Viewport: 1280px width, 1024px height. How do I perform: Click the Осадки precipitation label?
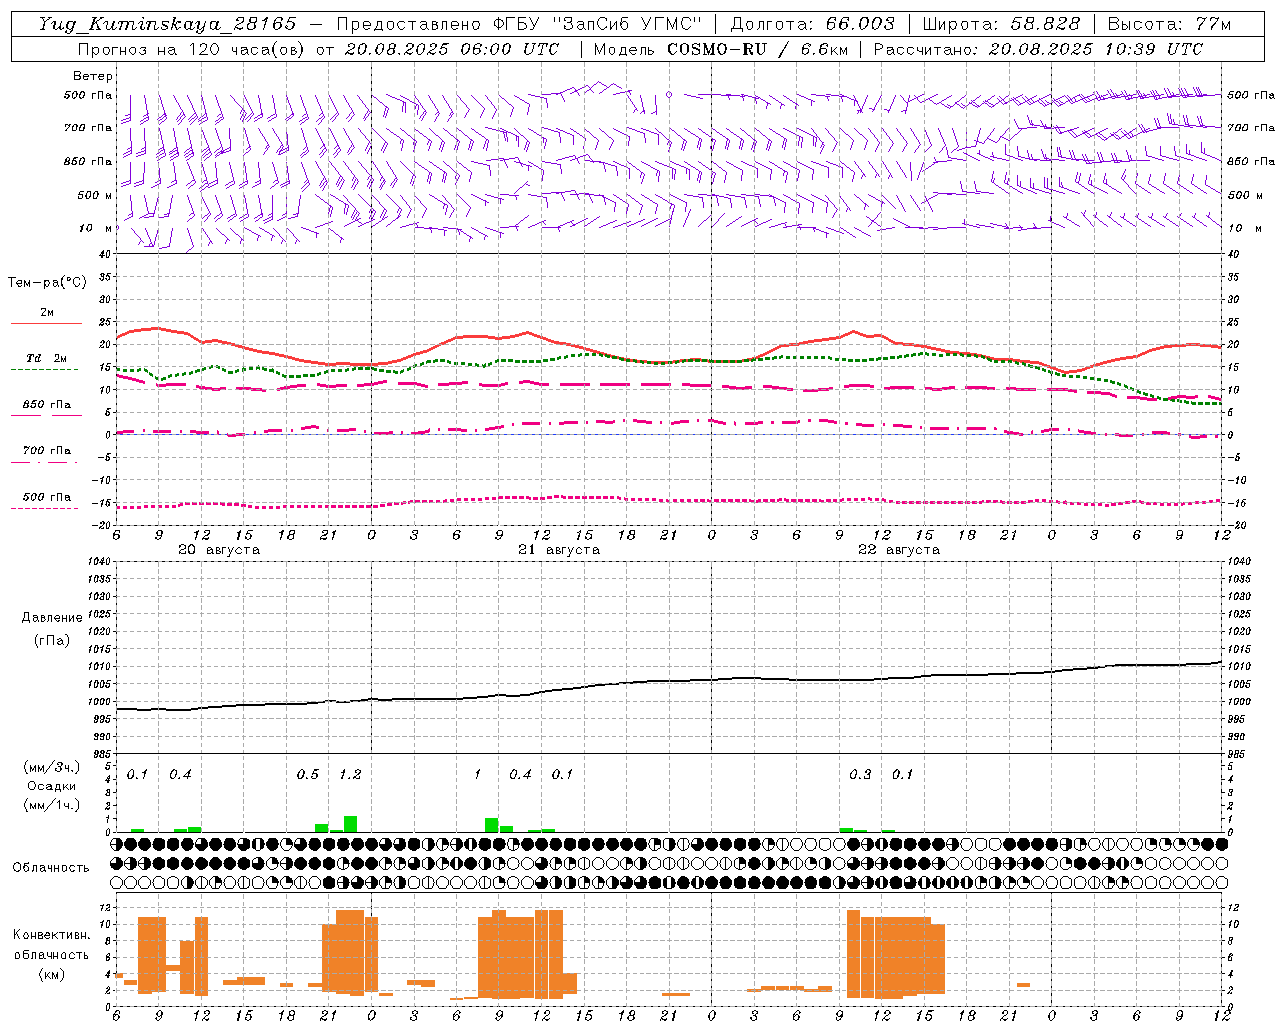51,786
